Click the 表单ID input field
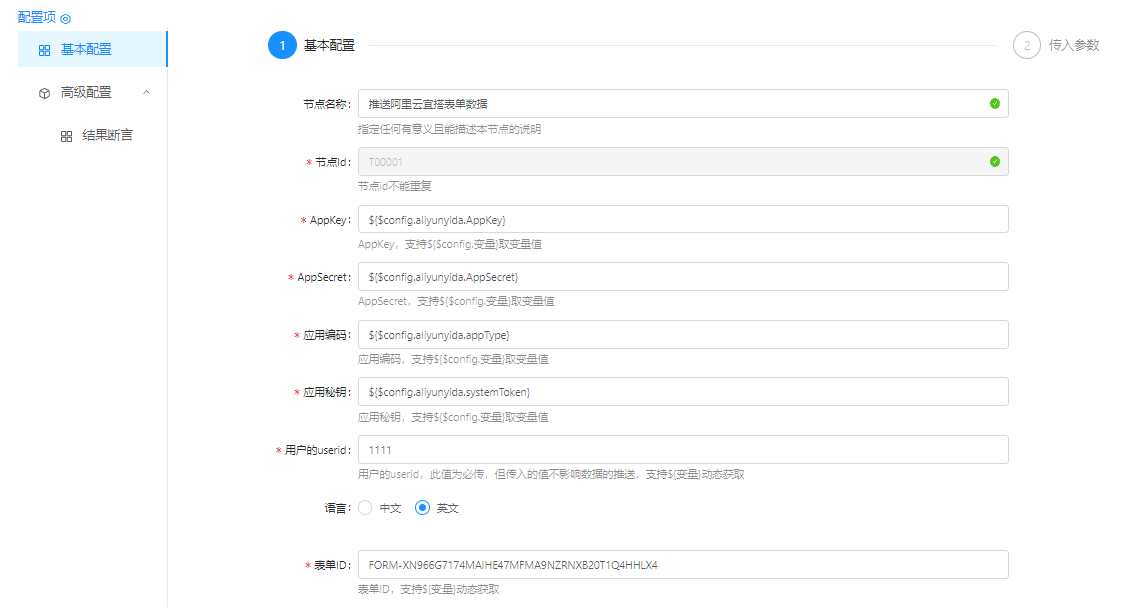 [x=682, y=565]
